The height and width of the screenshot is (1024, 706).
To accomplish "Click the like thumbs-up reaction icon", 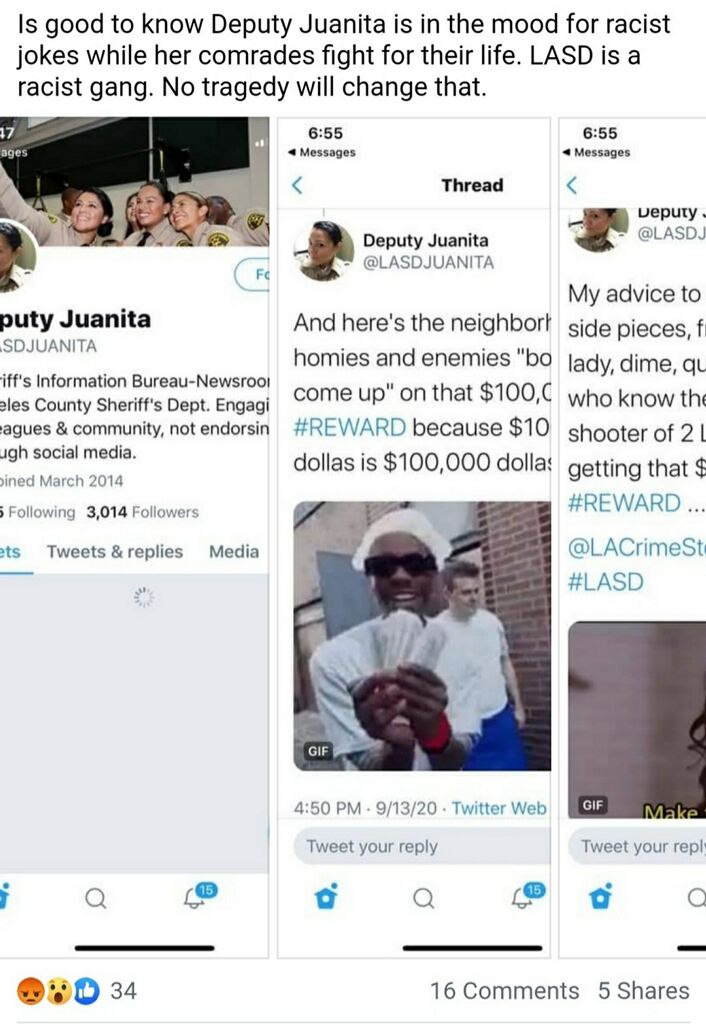I will pyautogui.click(x=87, y=991).
